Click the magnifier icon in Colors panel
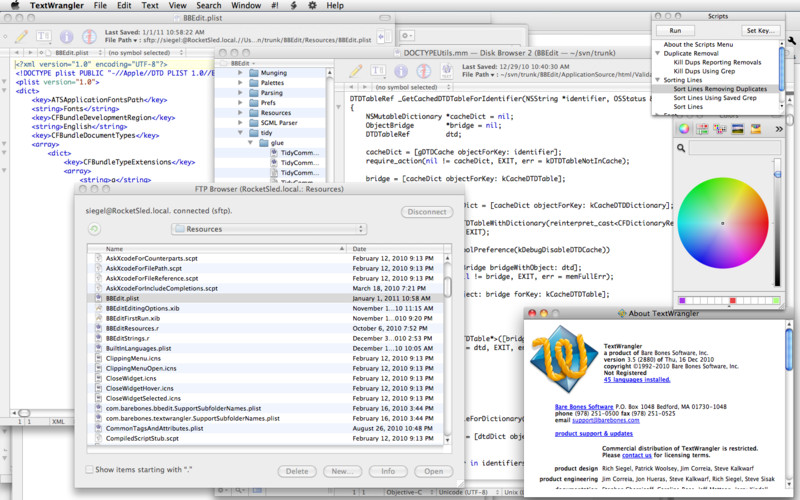The width and height of the screenshot is (800, 500). (x=681, y=148)
